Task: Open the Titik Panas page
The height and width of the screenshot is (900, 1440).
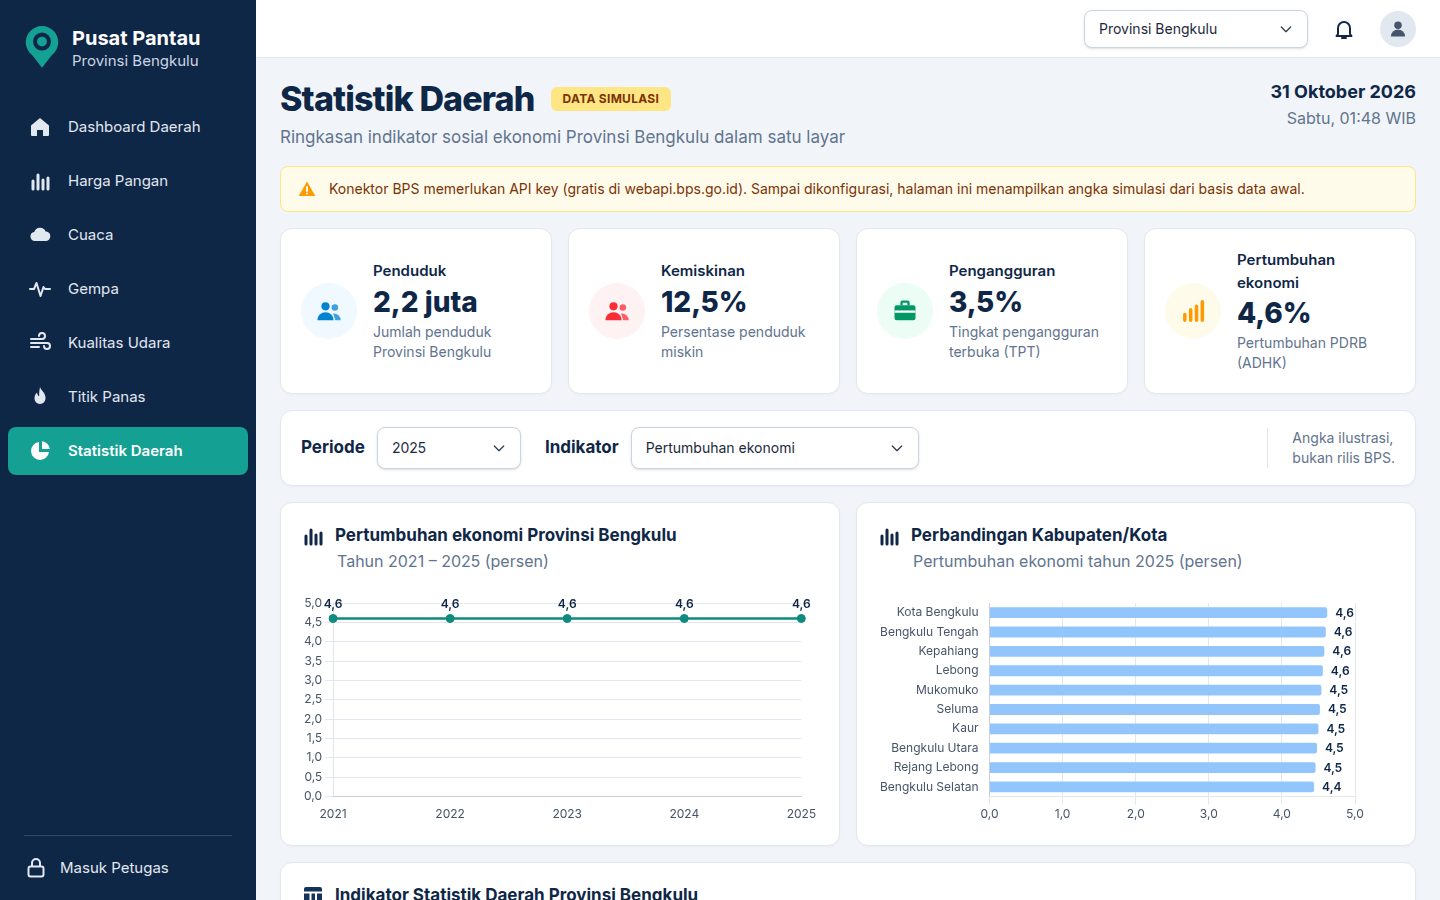Action: [128, 397]
